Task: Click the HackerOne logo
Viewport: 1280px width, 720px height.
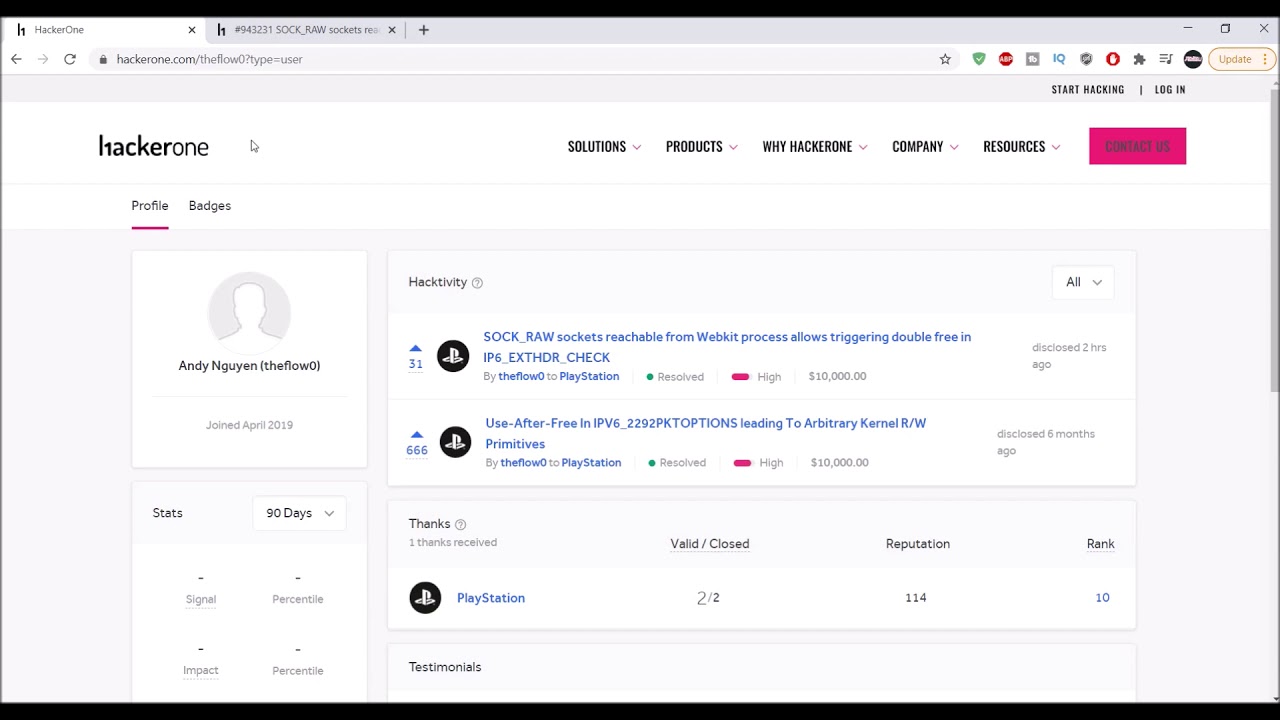Action: pyautogui.click(x=154, y=146)
